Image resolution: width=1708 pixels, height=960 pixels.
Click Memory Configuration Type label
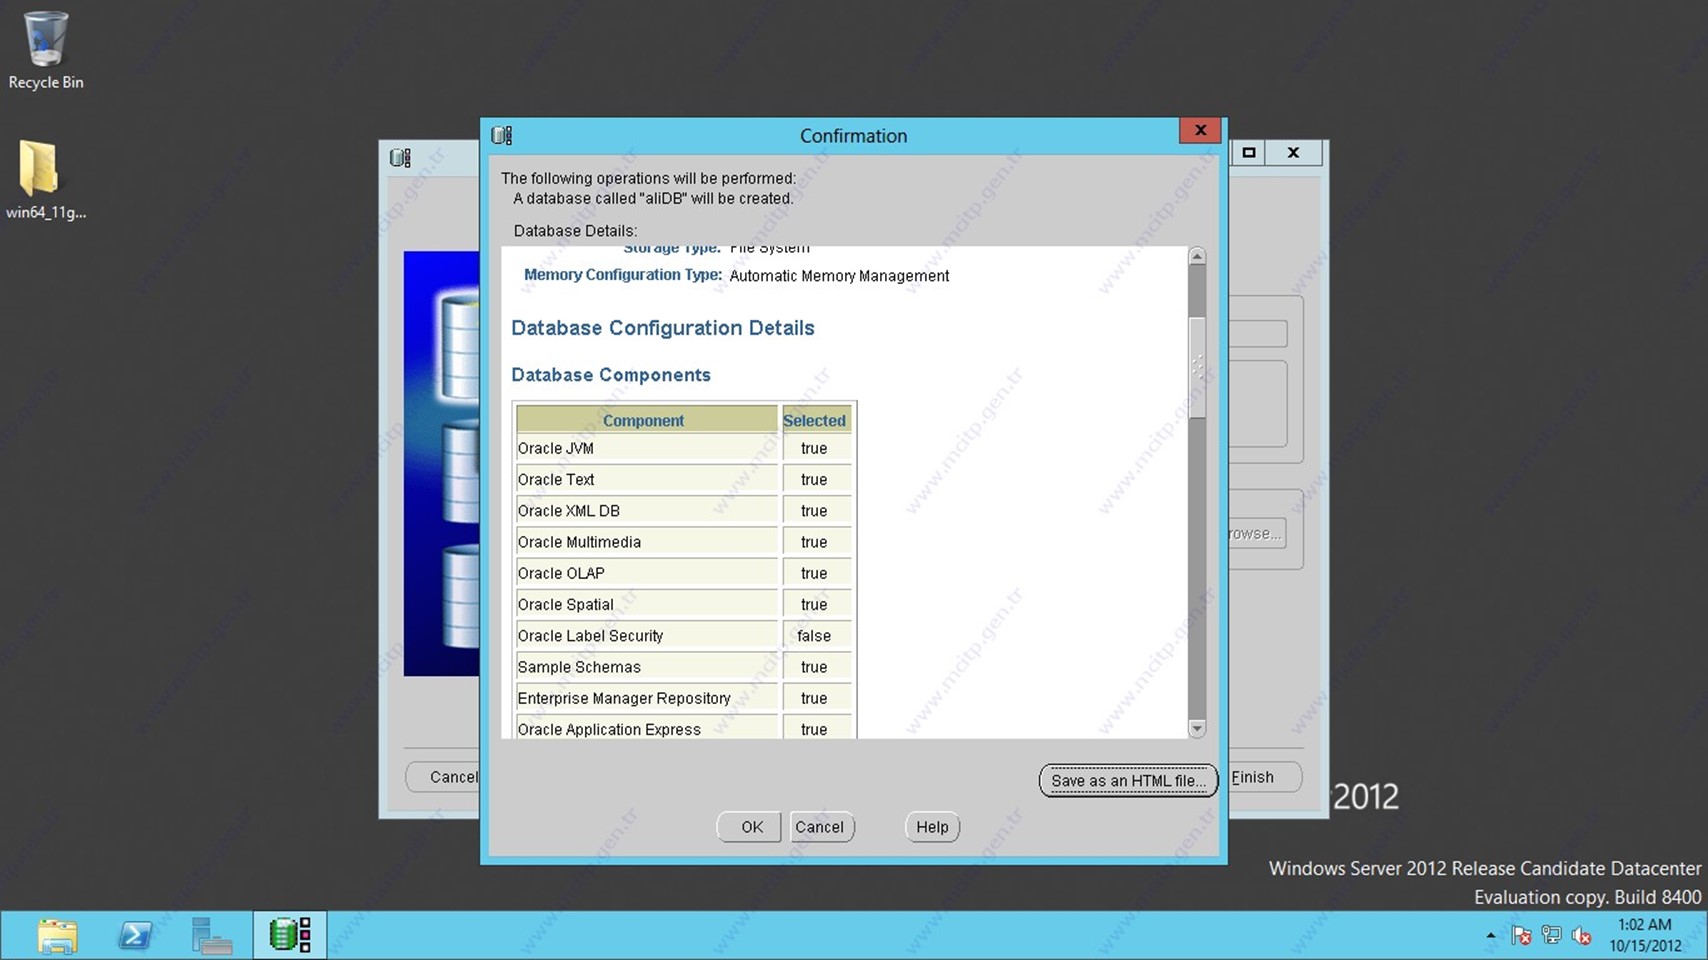point(623,275)
